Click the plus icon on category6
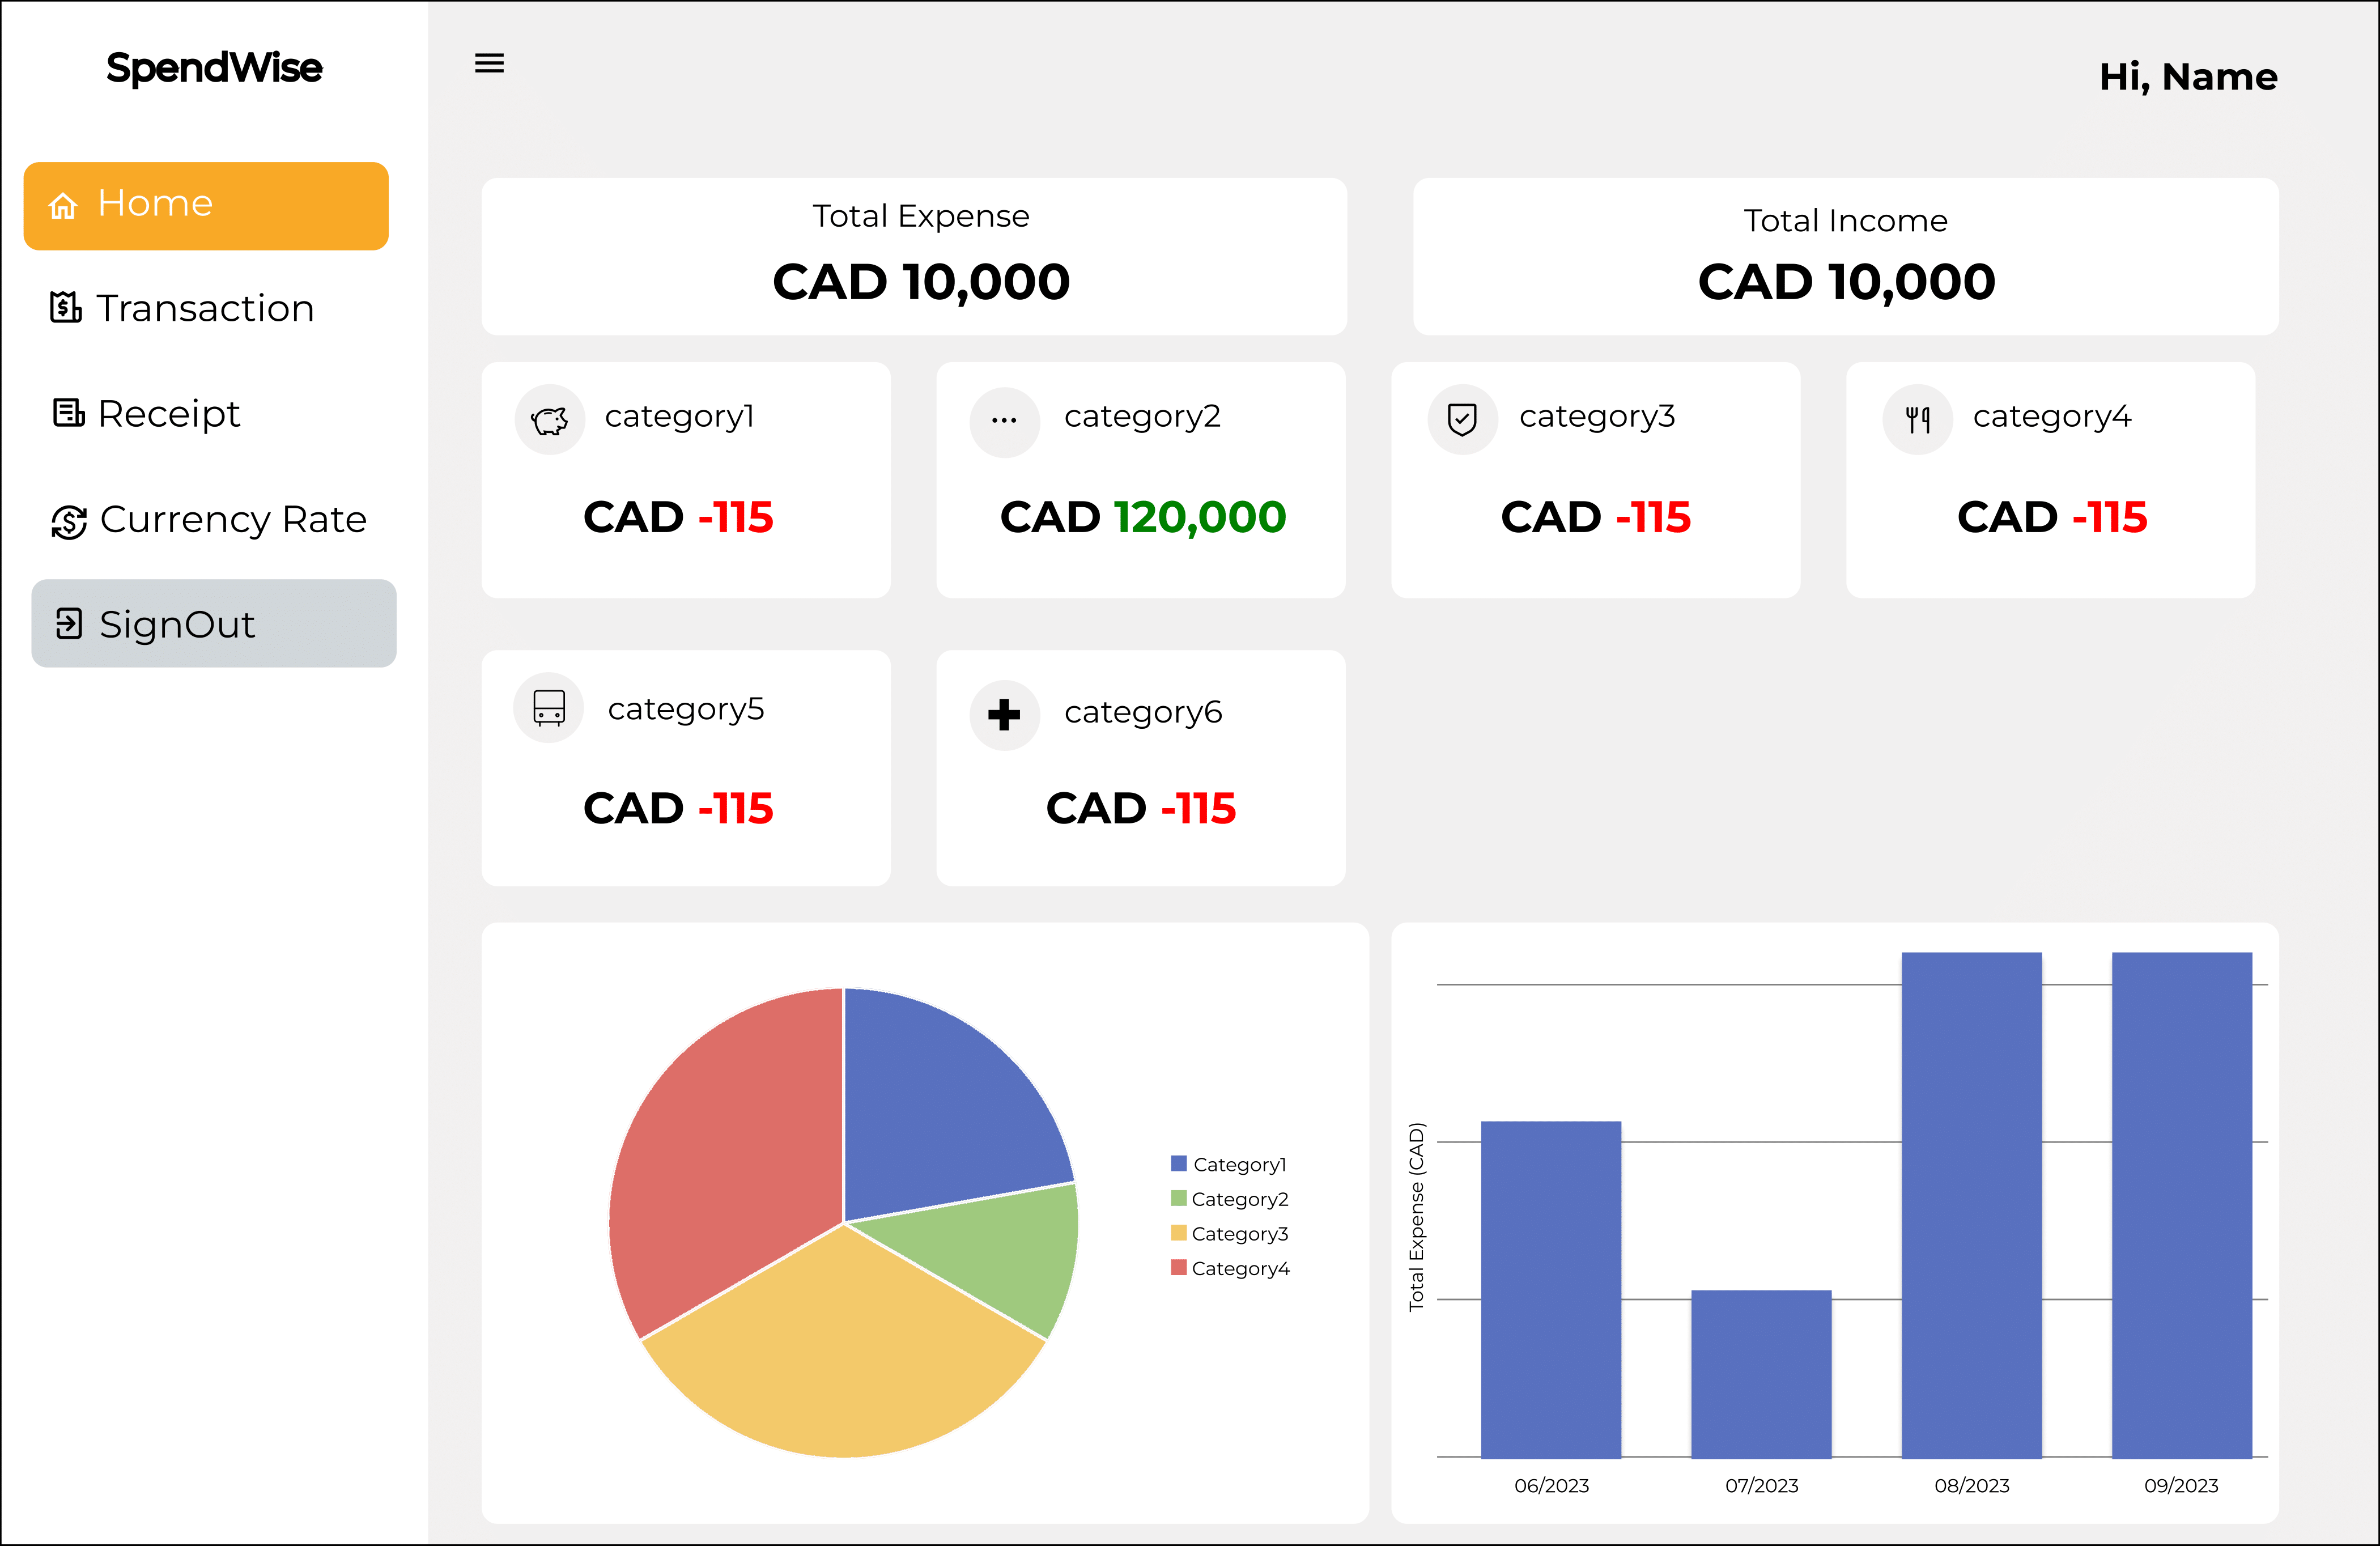 pos(1004,714)
